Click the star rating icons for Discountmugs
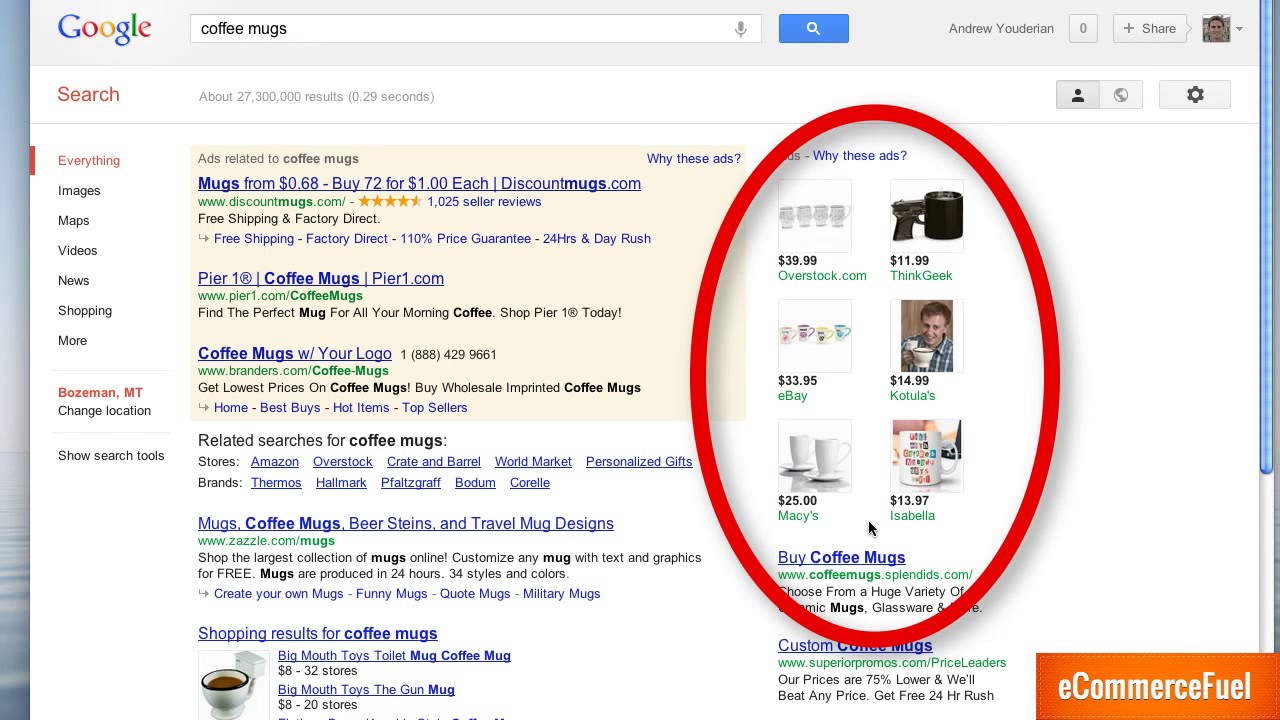1280x720 pixels. tap(389, 201)
